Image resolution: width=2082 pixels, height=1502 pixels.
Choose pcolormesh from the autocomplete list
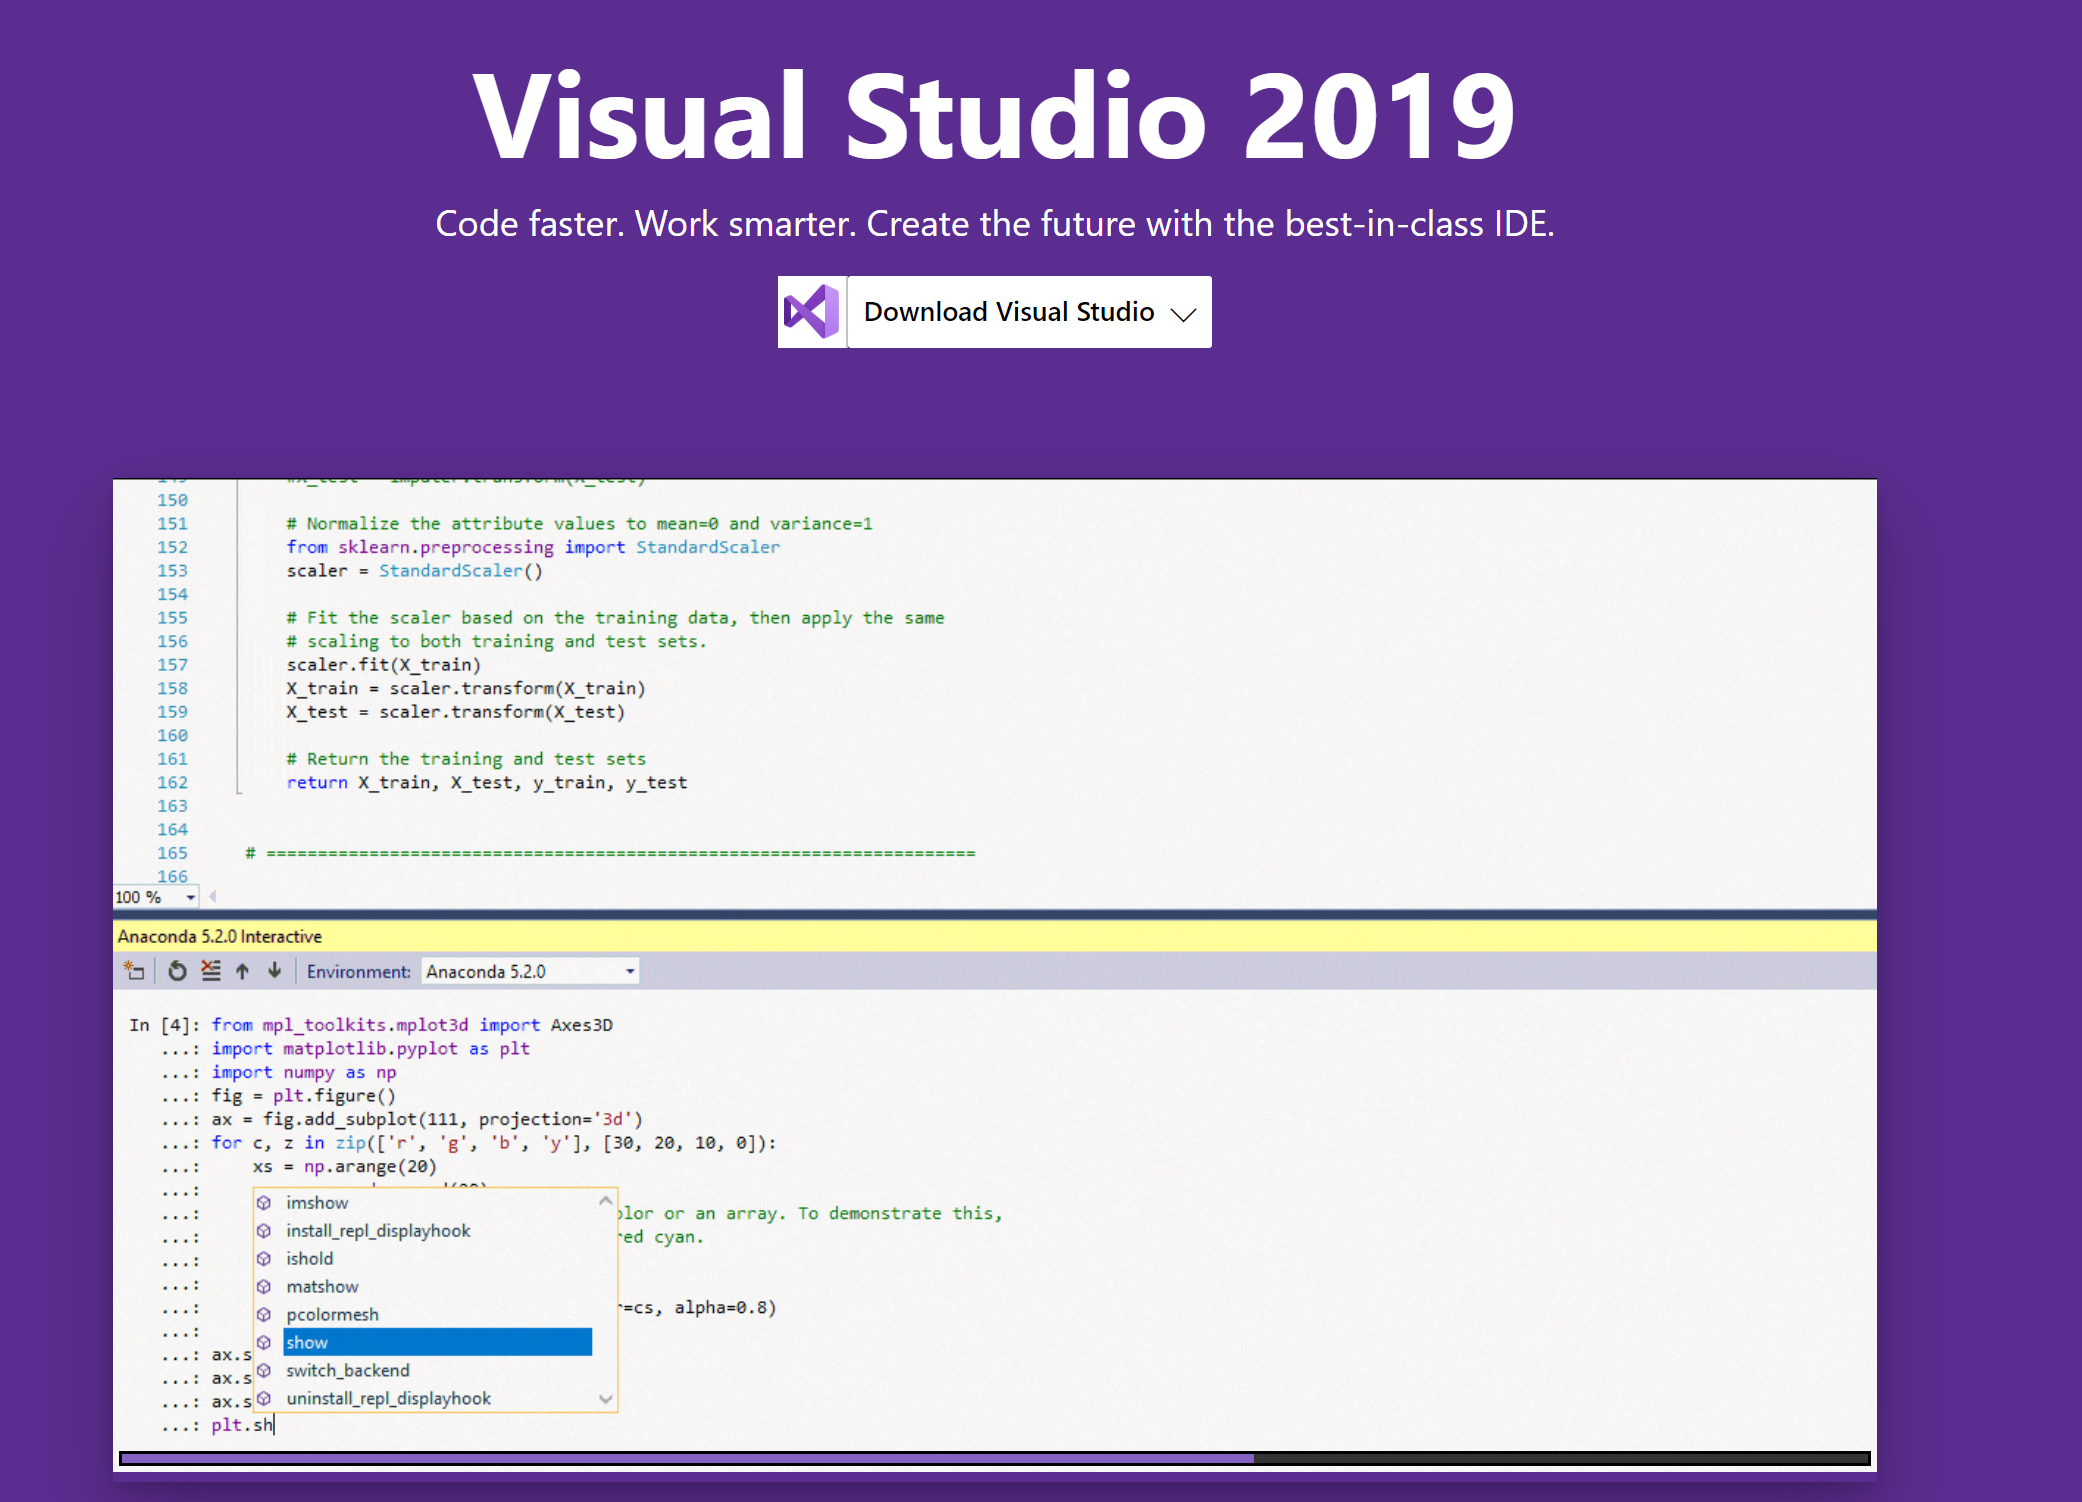pyautogui.click(x=332, y=1315)
